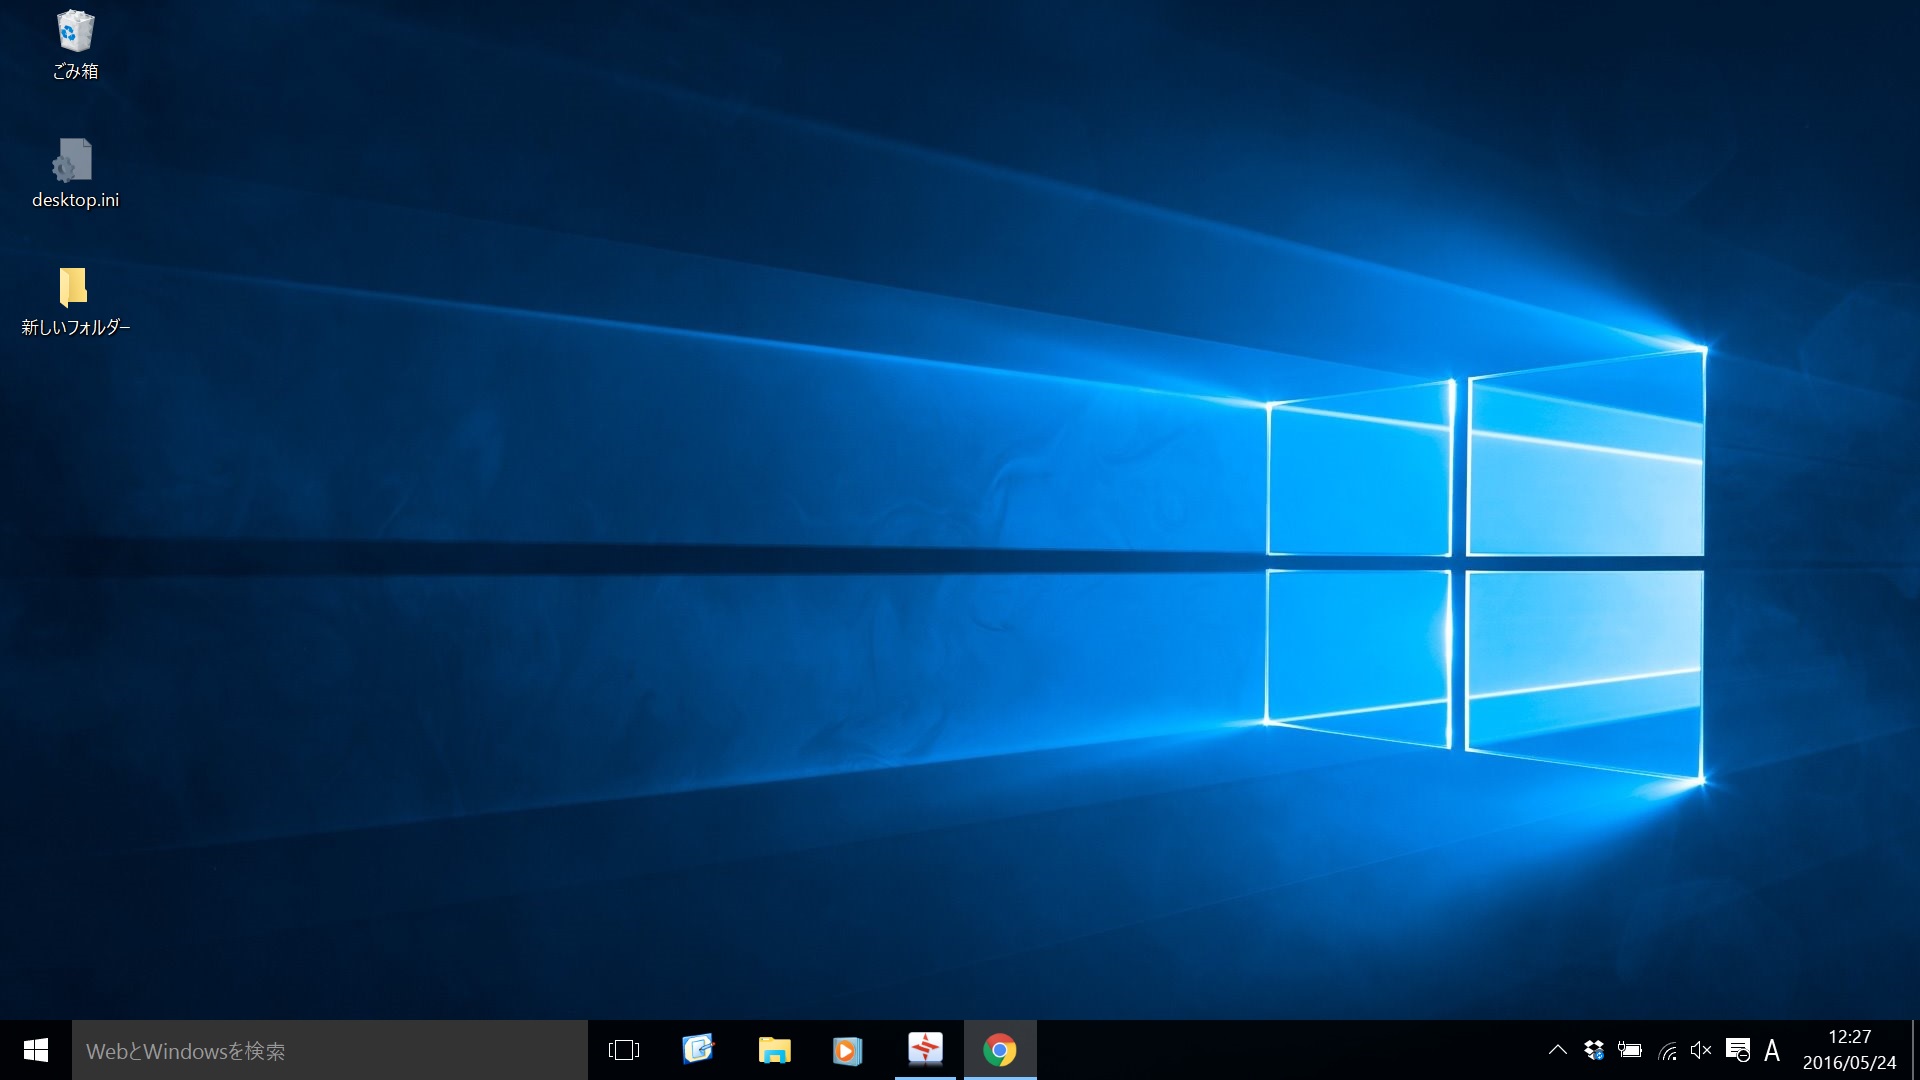This screenshot has width=1920, height=1080.
Task: Click the WebとWindowsを検索 search box
Action: click(330, 1050)
